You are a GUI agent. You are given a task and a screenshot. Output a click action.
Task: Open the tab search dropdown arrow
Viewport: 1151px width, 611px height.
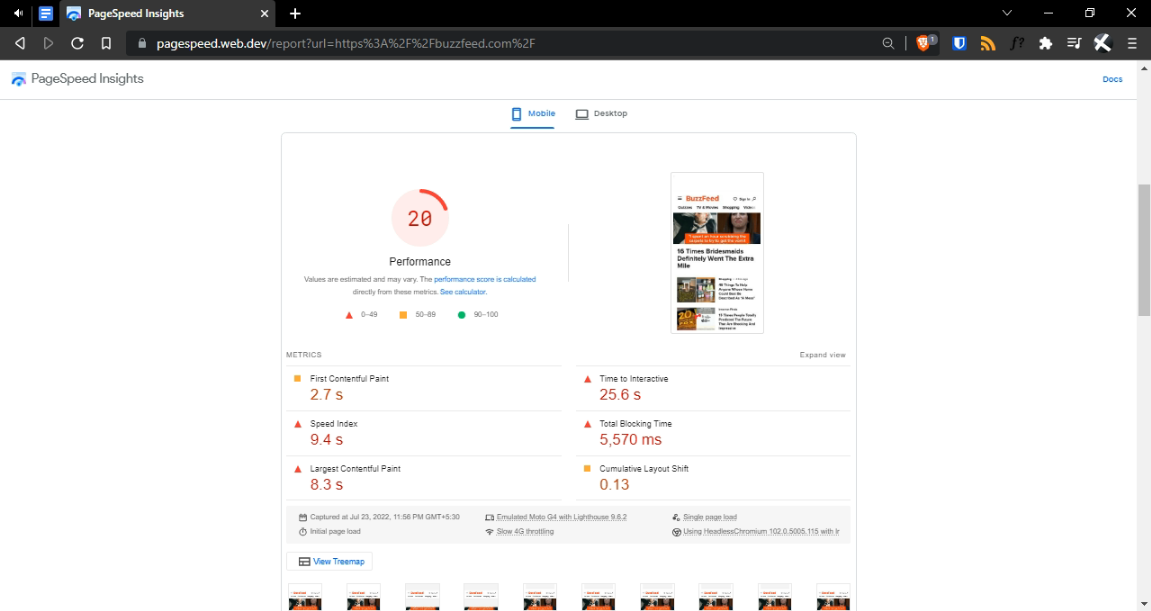[1007, 13]
